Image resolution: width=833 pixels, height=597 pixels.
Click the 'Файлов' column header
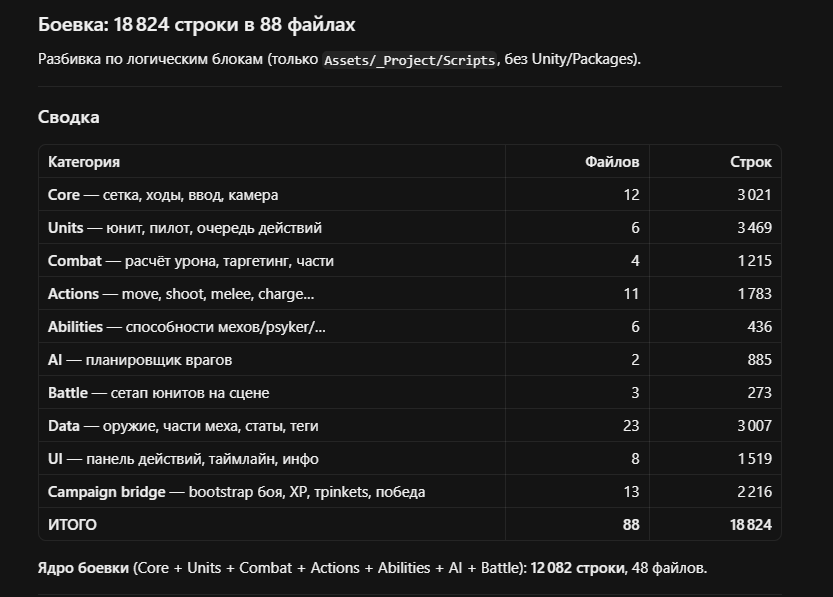[612, 161]
